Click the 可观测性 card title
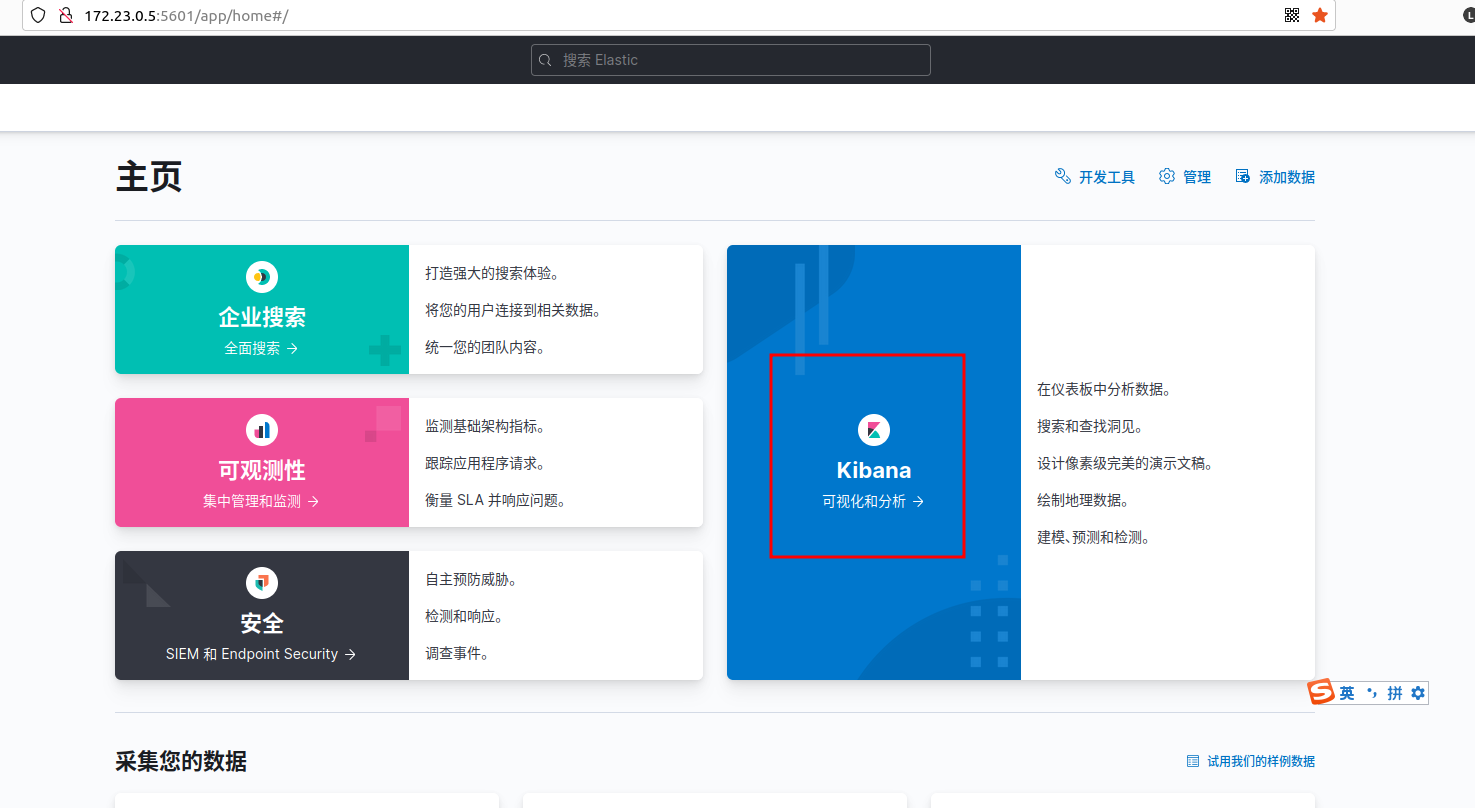This screenshot has width=1475, height=808. pyautogui.click(x=262, y=470)
